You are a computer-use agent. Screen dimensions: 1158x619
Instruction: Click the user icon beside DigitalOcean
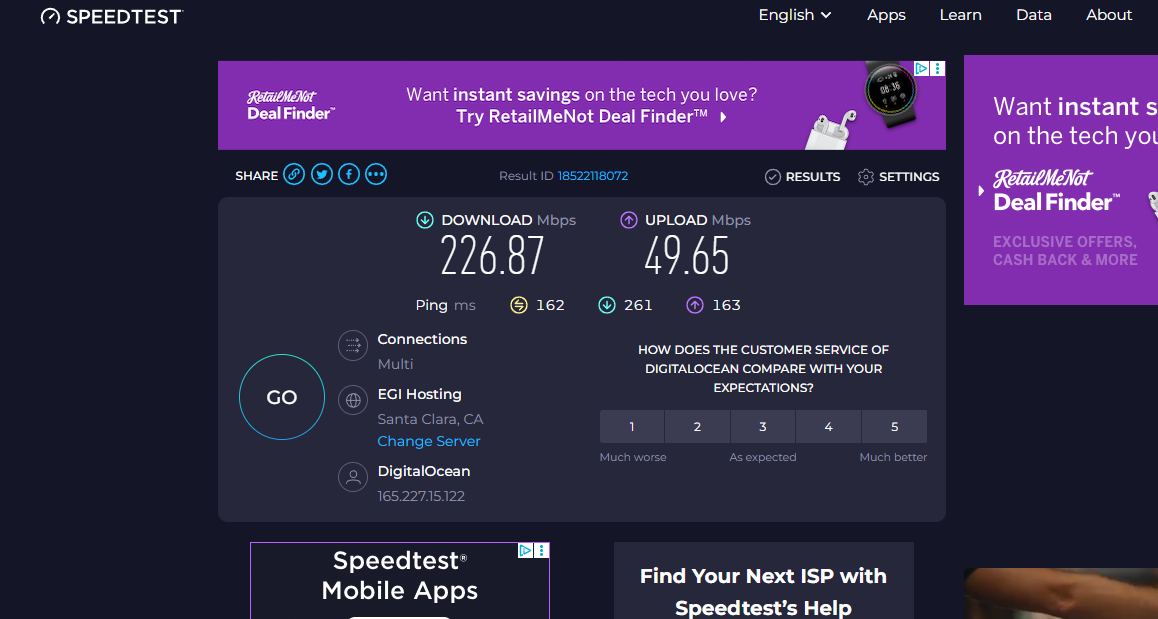pyautogui.click(x=353, y=477)
